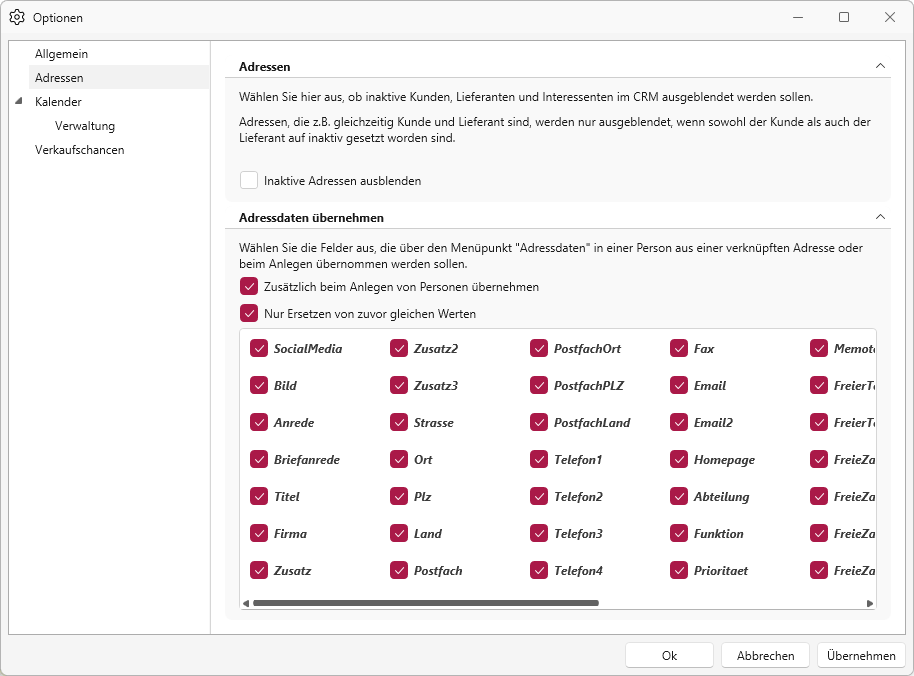Collapse the Adressen section chevron

point(880,66)
